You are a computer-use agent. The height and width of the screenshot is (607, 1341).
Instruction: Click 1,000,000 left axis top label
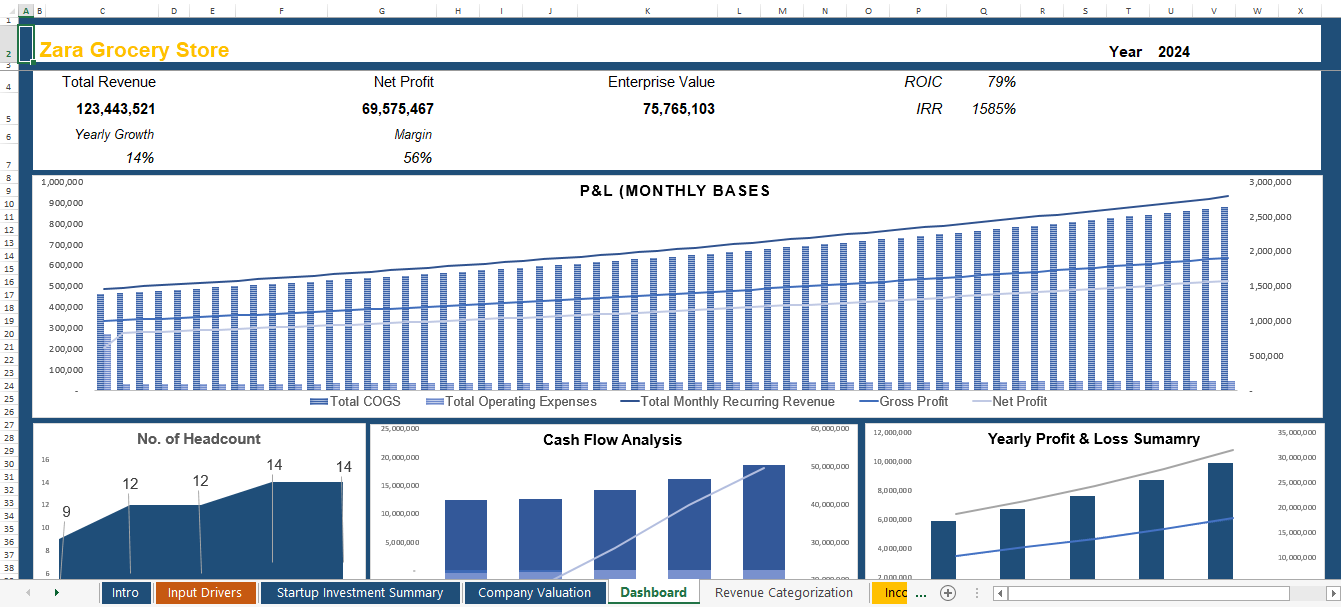[62, 183]
